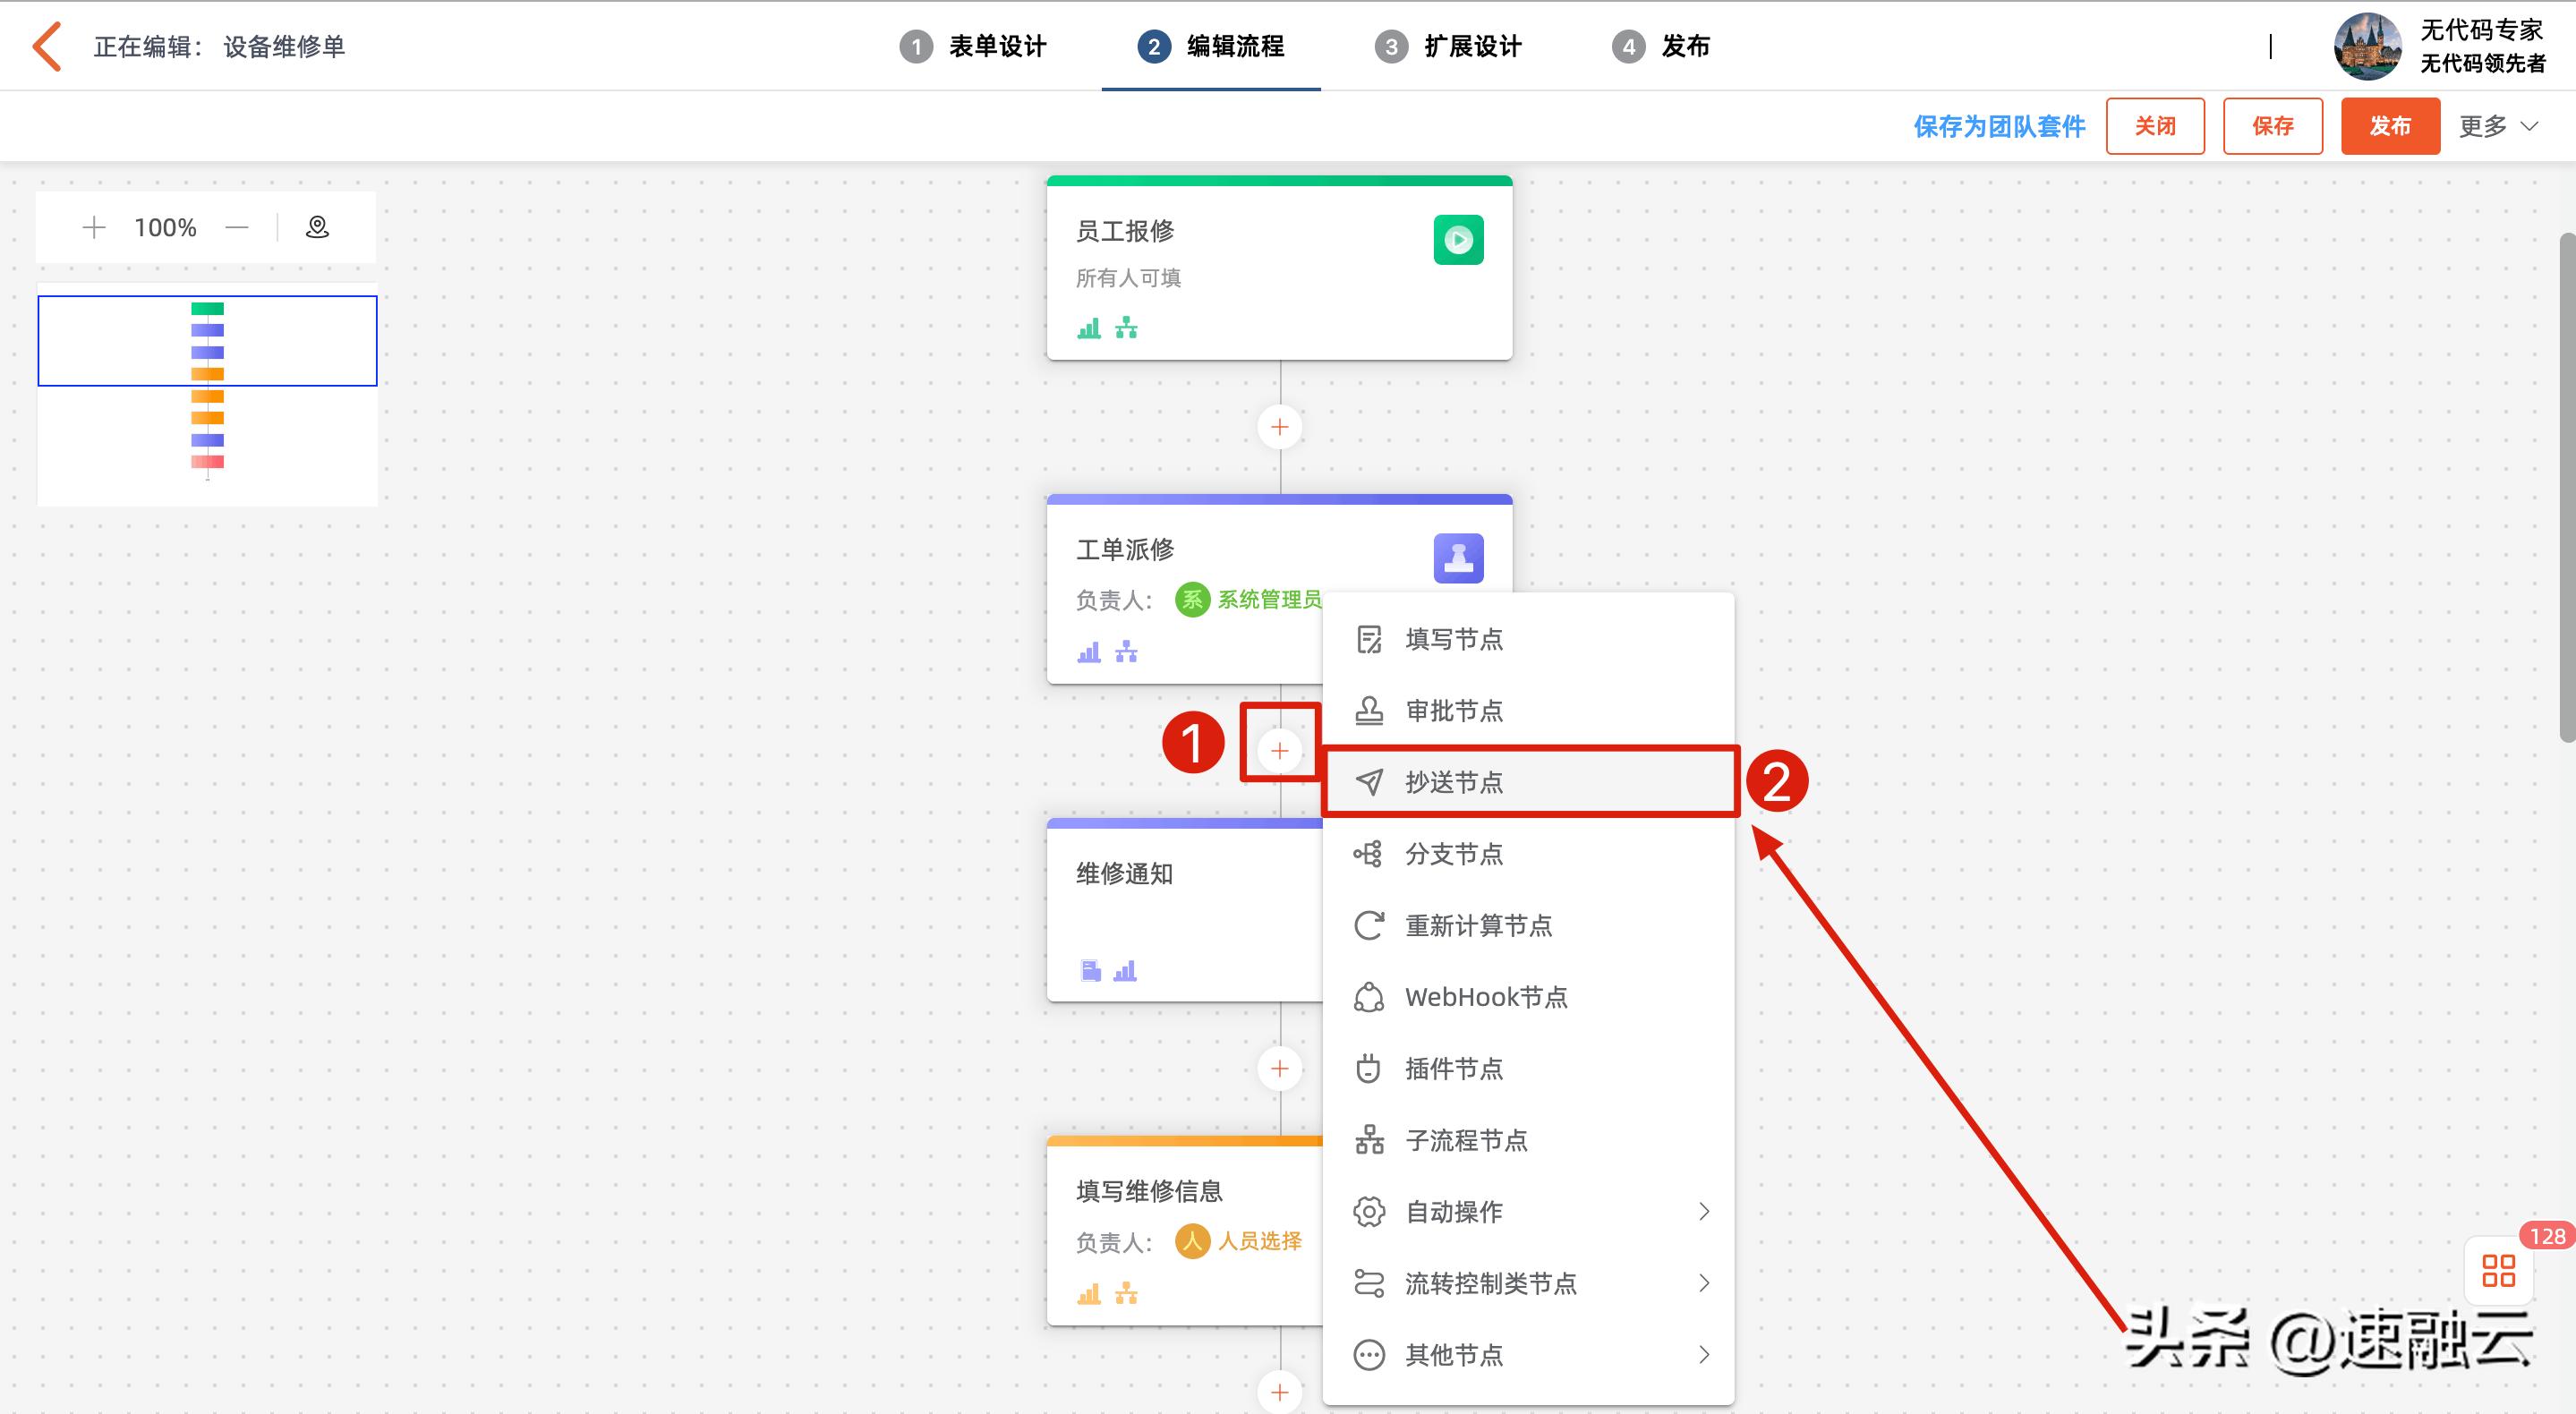Expand the 其他节点 submenu arrow

click(x=1705, y=1355)
